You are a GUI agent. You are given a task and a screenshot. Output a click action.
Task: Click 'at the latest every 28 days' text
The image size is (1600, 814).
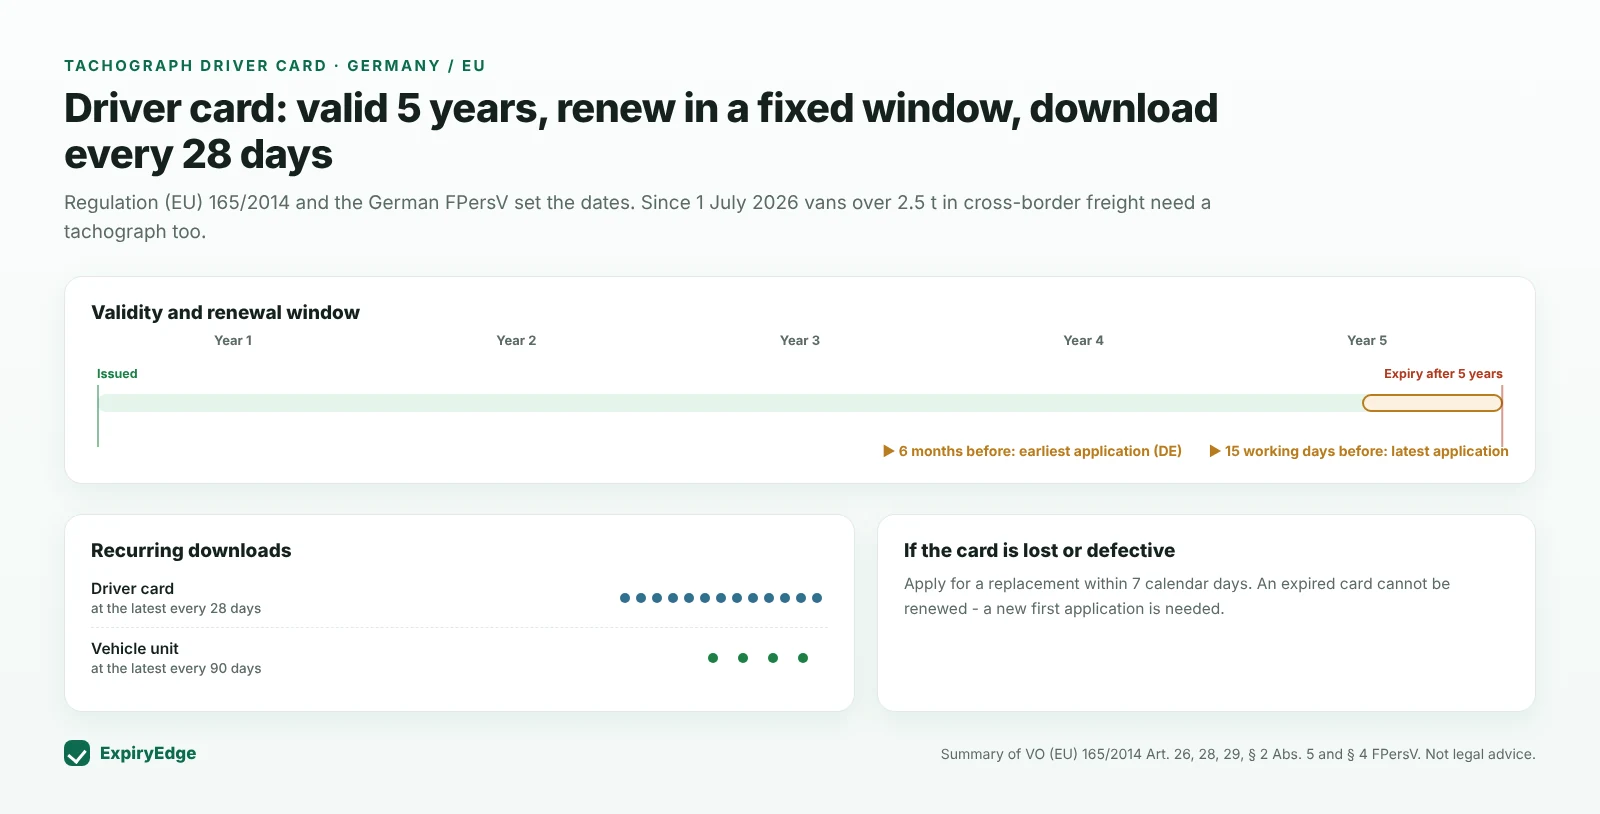coord(176,608)
